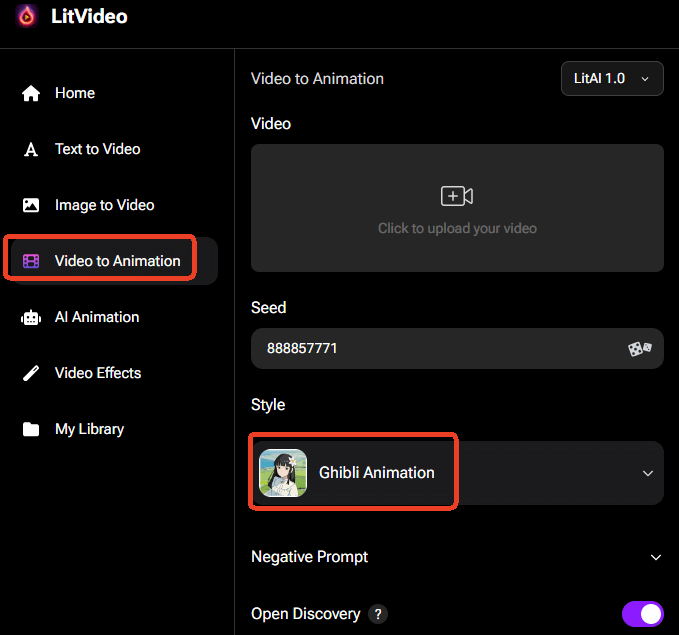The height and width of the screenshot is (635, 679).
Task: Click the Home house icon
Action: coord(31,93)
